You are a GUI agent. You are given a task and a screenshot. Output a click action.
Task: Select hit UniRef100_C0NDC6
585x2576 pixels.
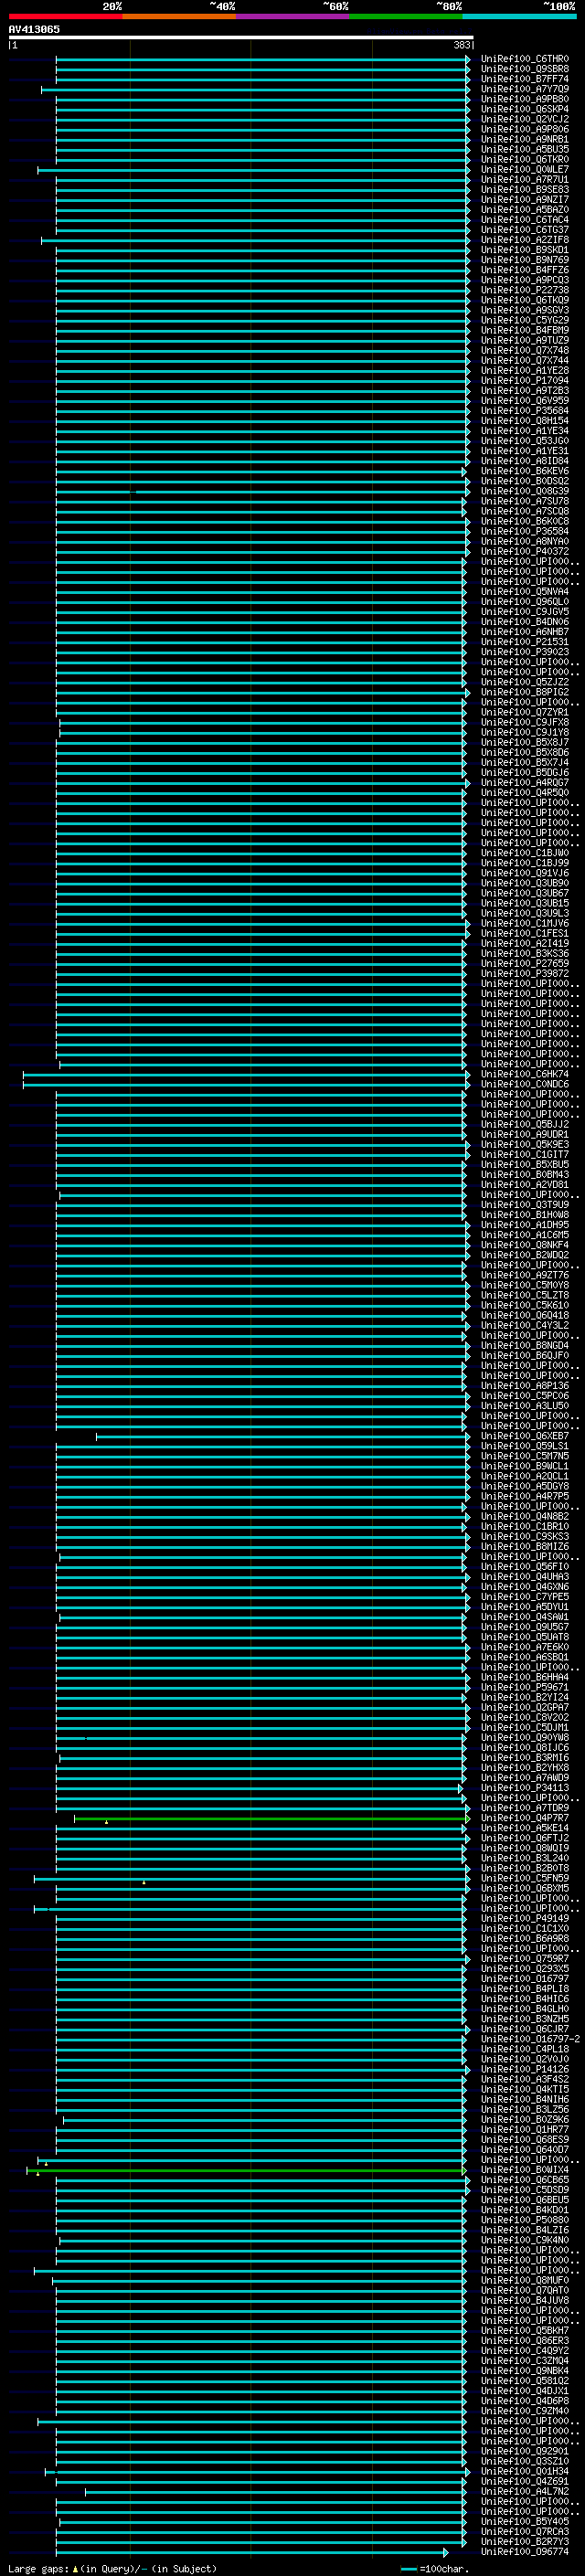(x=525, y=1084)
